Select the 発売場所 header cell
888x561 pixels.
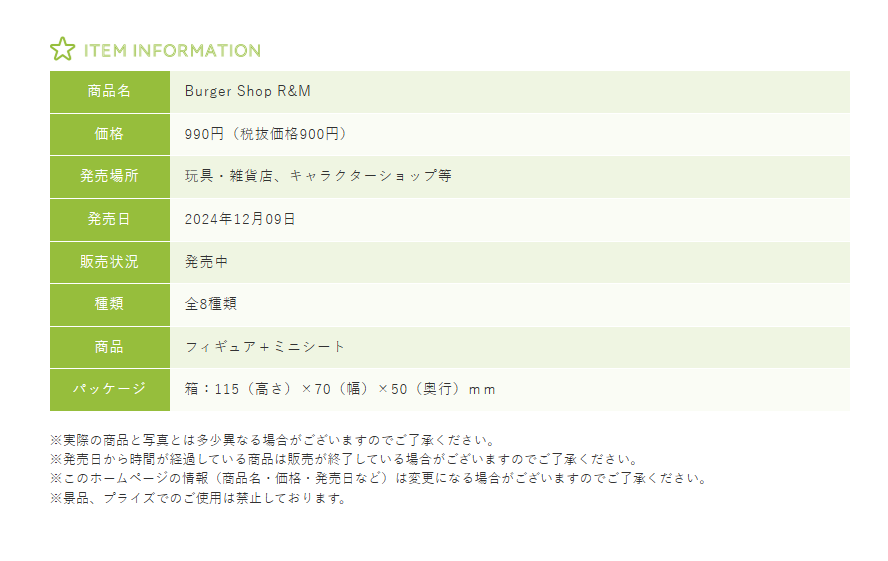click(110, 176)
